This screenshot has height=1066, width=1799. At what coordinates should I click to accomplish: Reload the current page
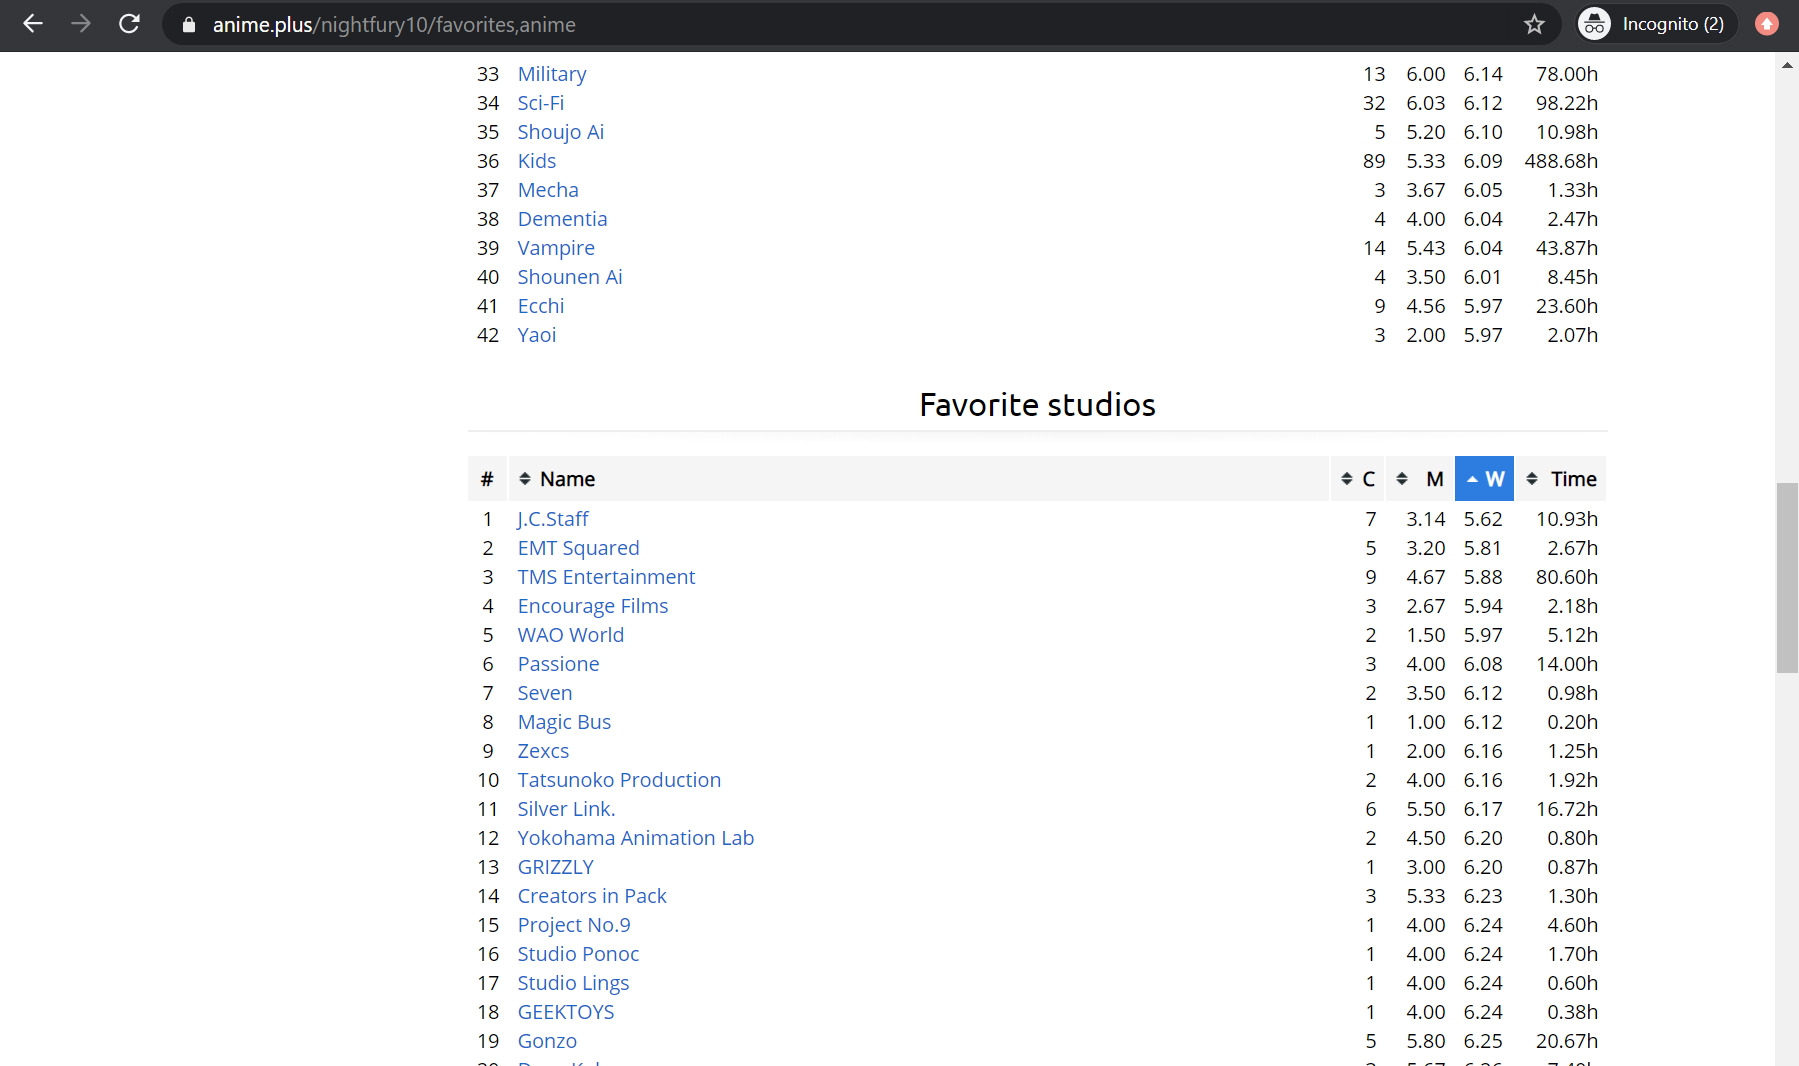(129, 24)
